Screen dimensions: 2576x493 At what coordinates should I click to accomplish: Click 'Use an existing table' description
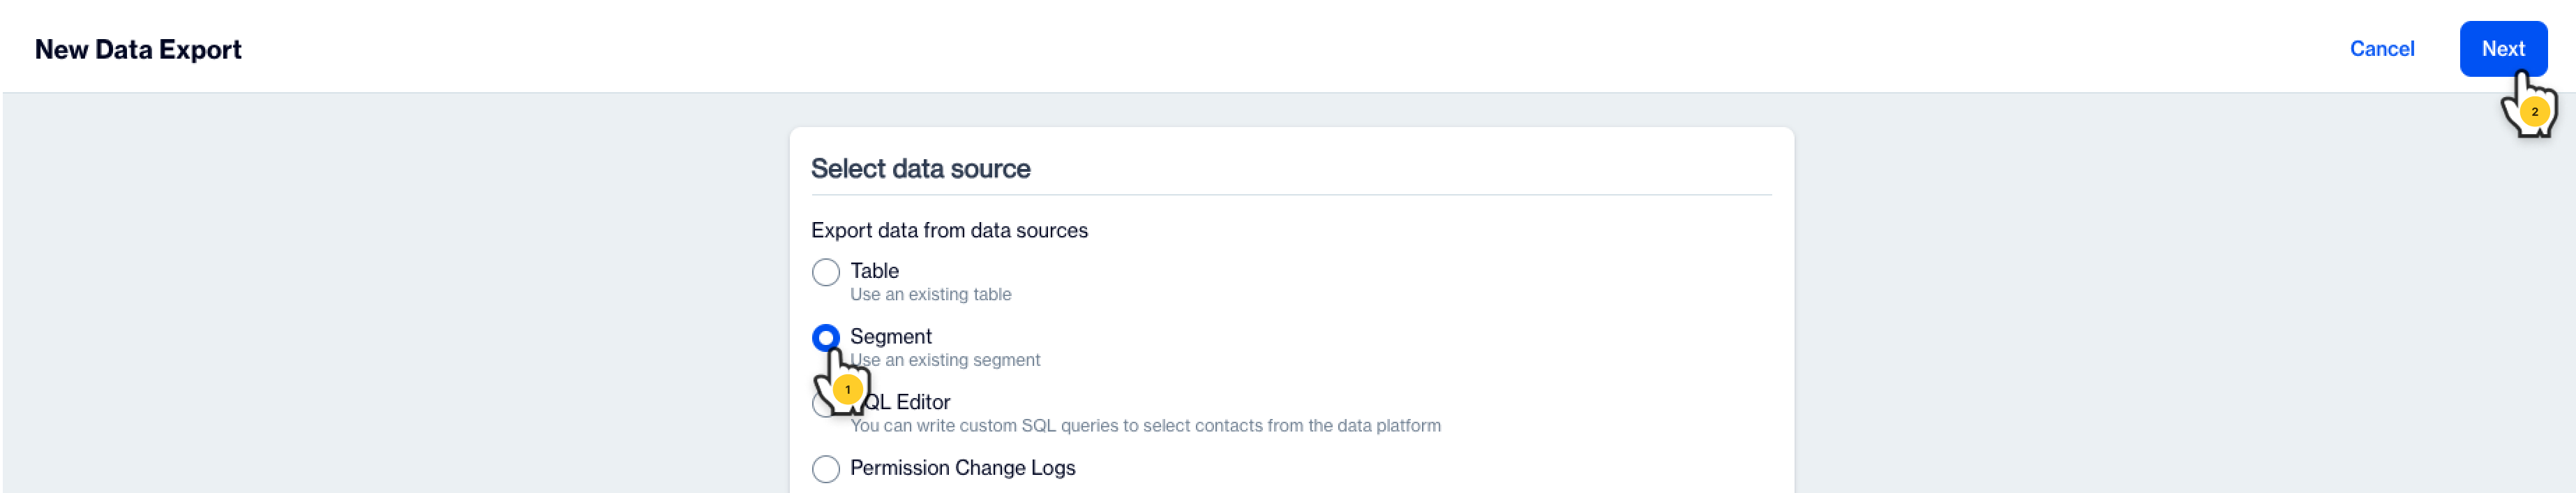[930, 295]
